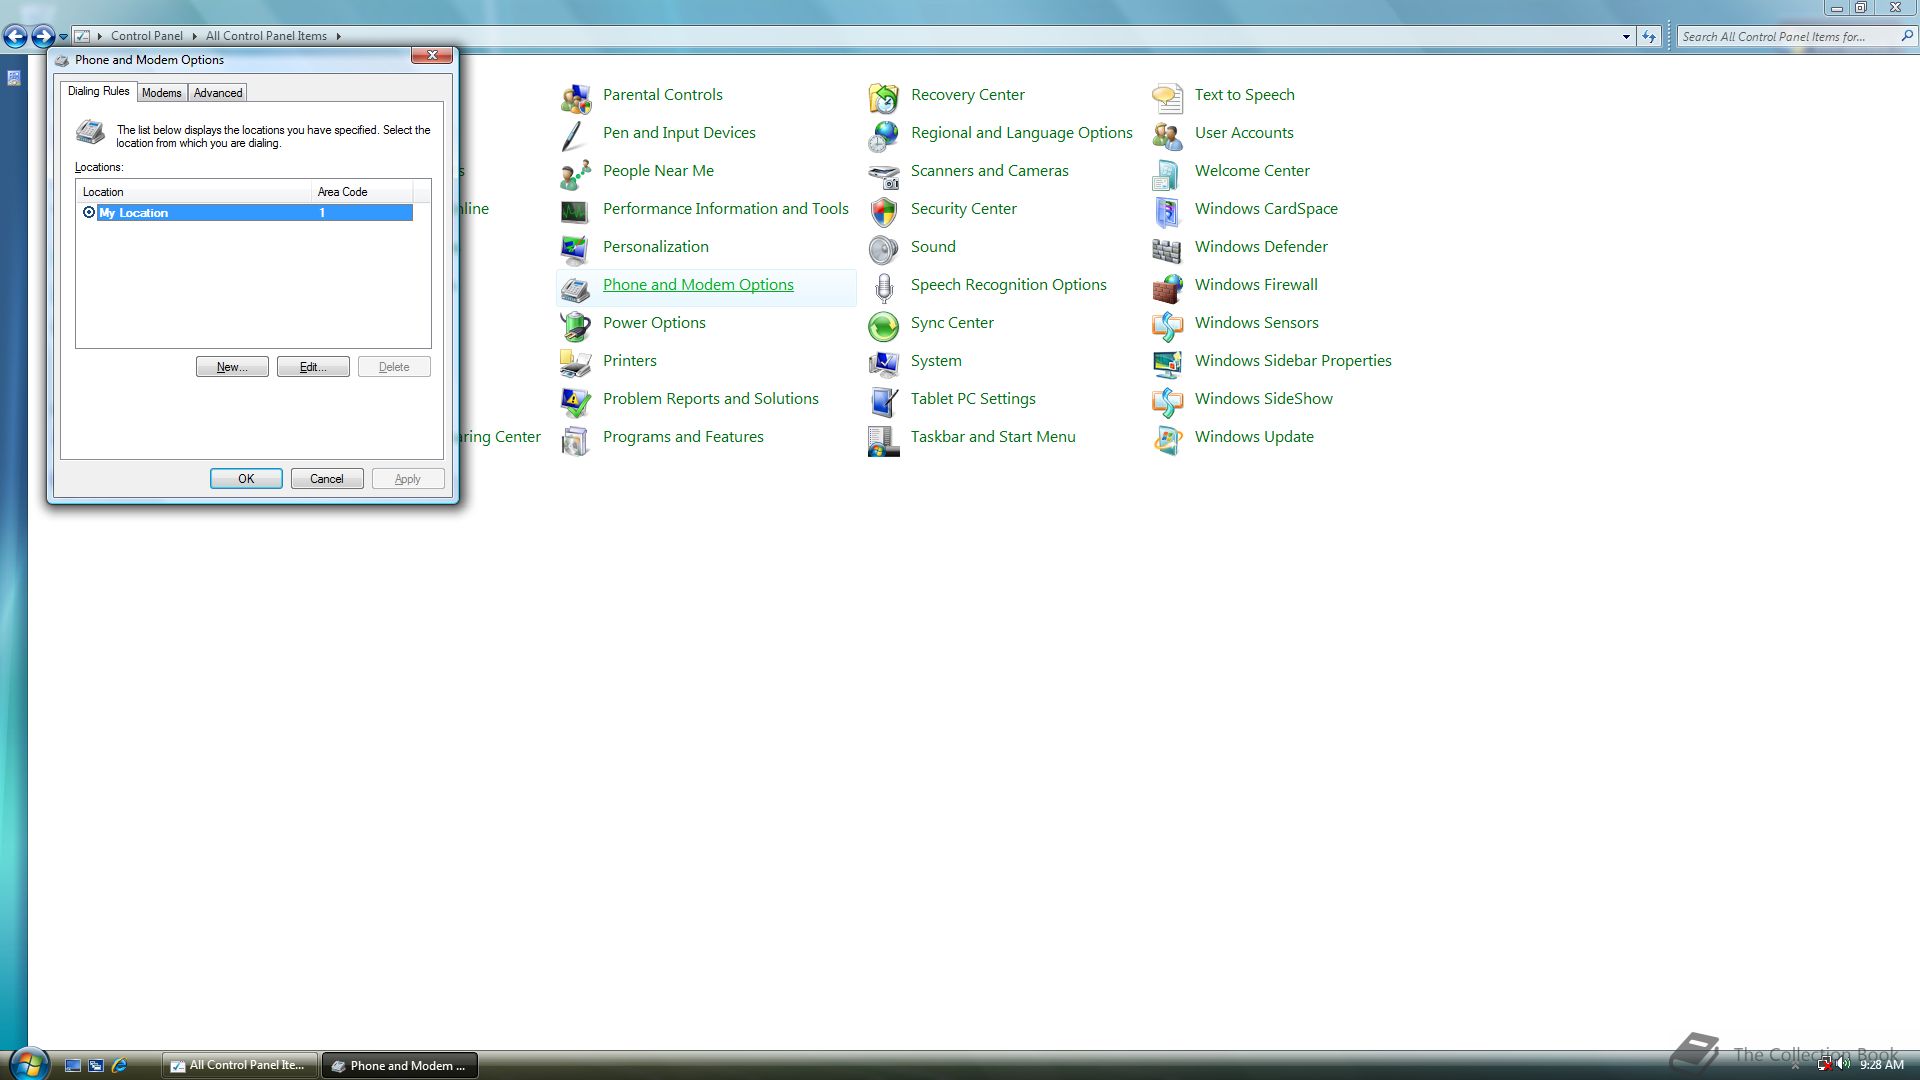Open the Windows Start orb
The height and width of the screenshot is (1080, 1920).
tap(27, 1064)
